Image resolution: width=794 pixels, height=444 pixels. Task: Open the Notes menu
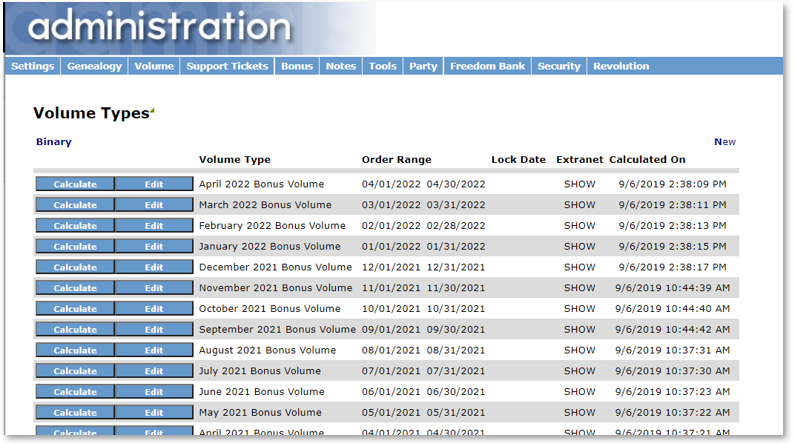341,66
